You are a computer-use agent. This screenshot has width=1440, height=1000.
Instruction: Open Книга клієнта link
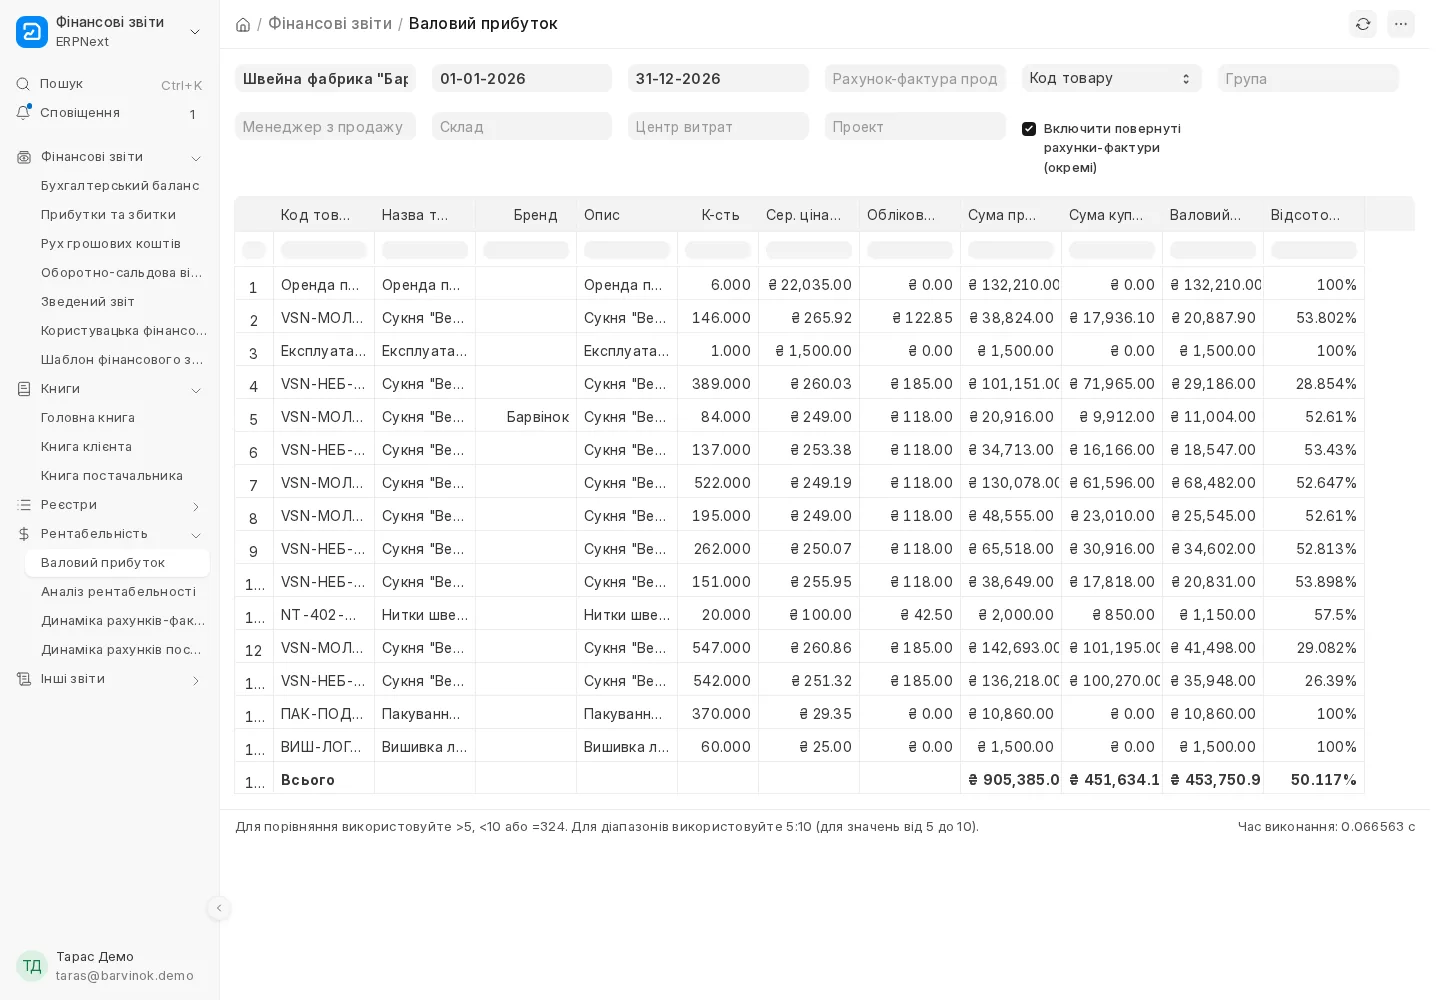pos(86,447)
